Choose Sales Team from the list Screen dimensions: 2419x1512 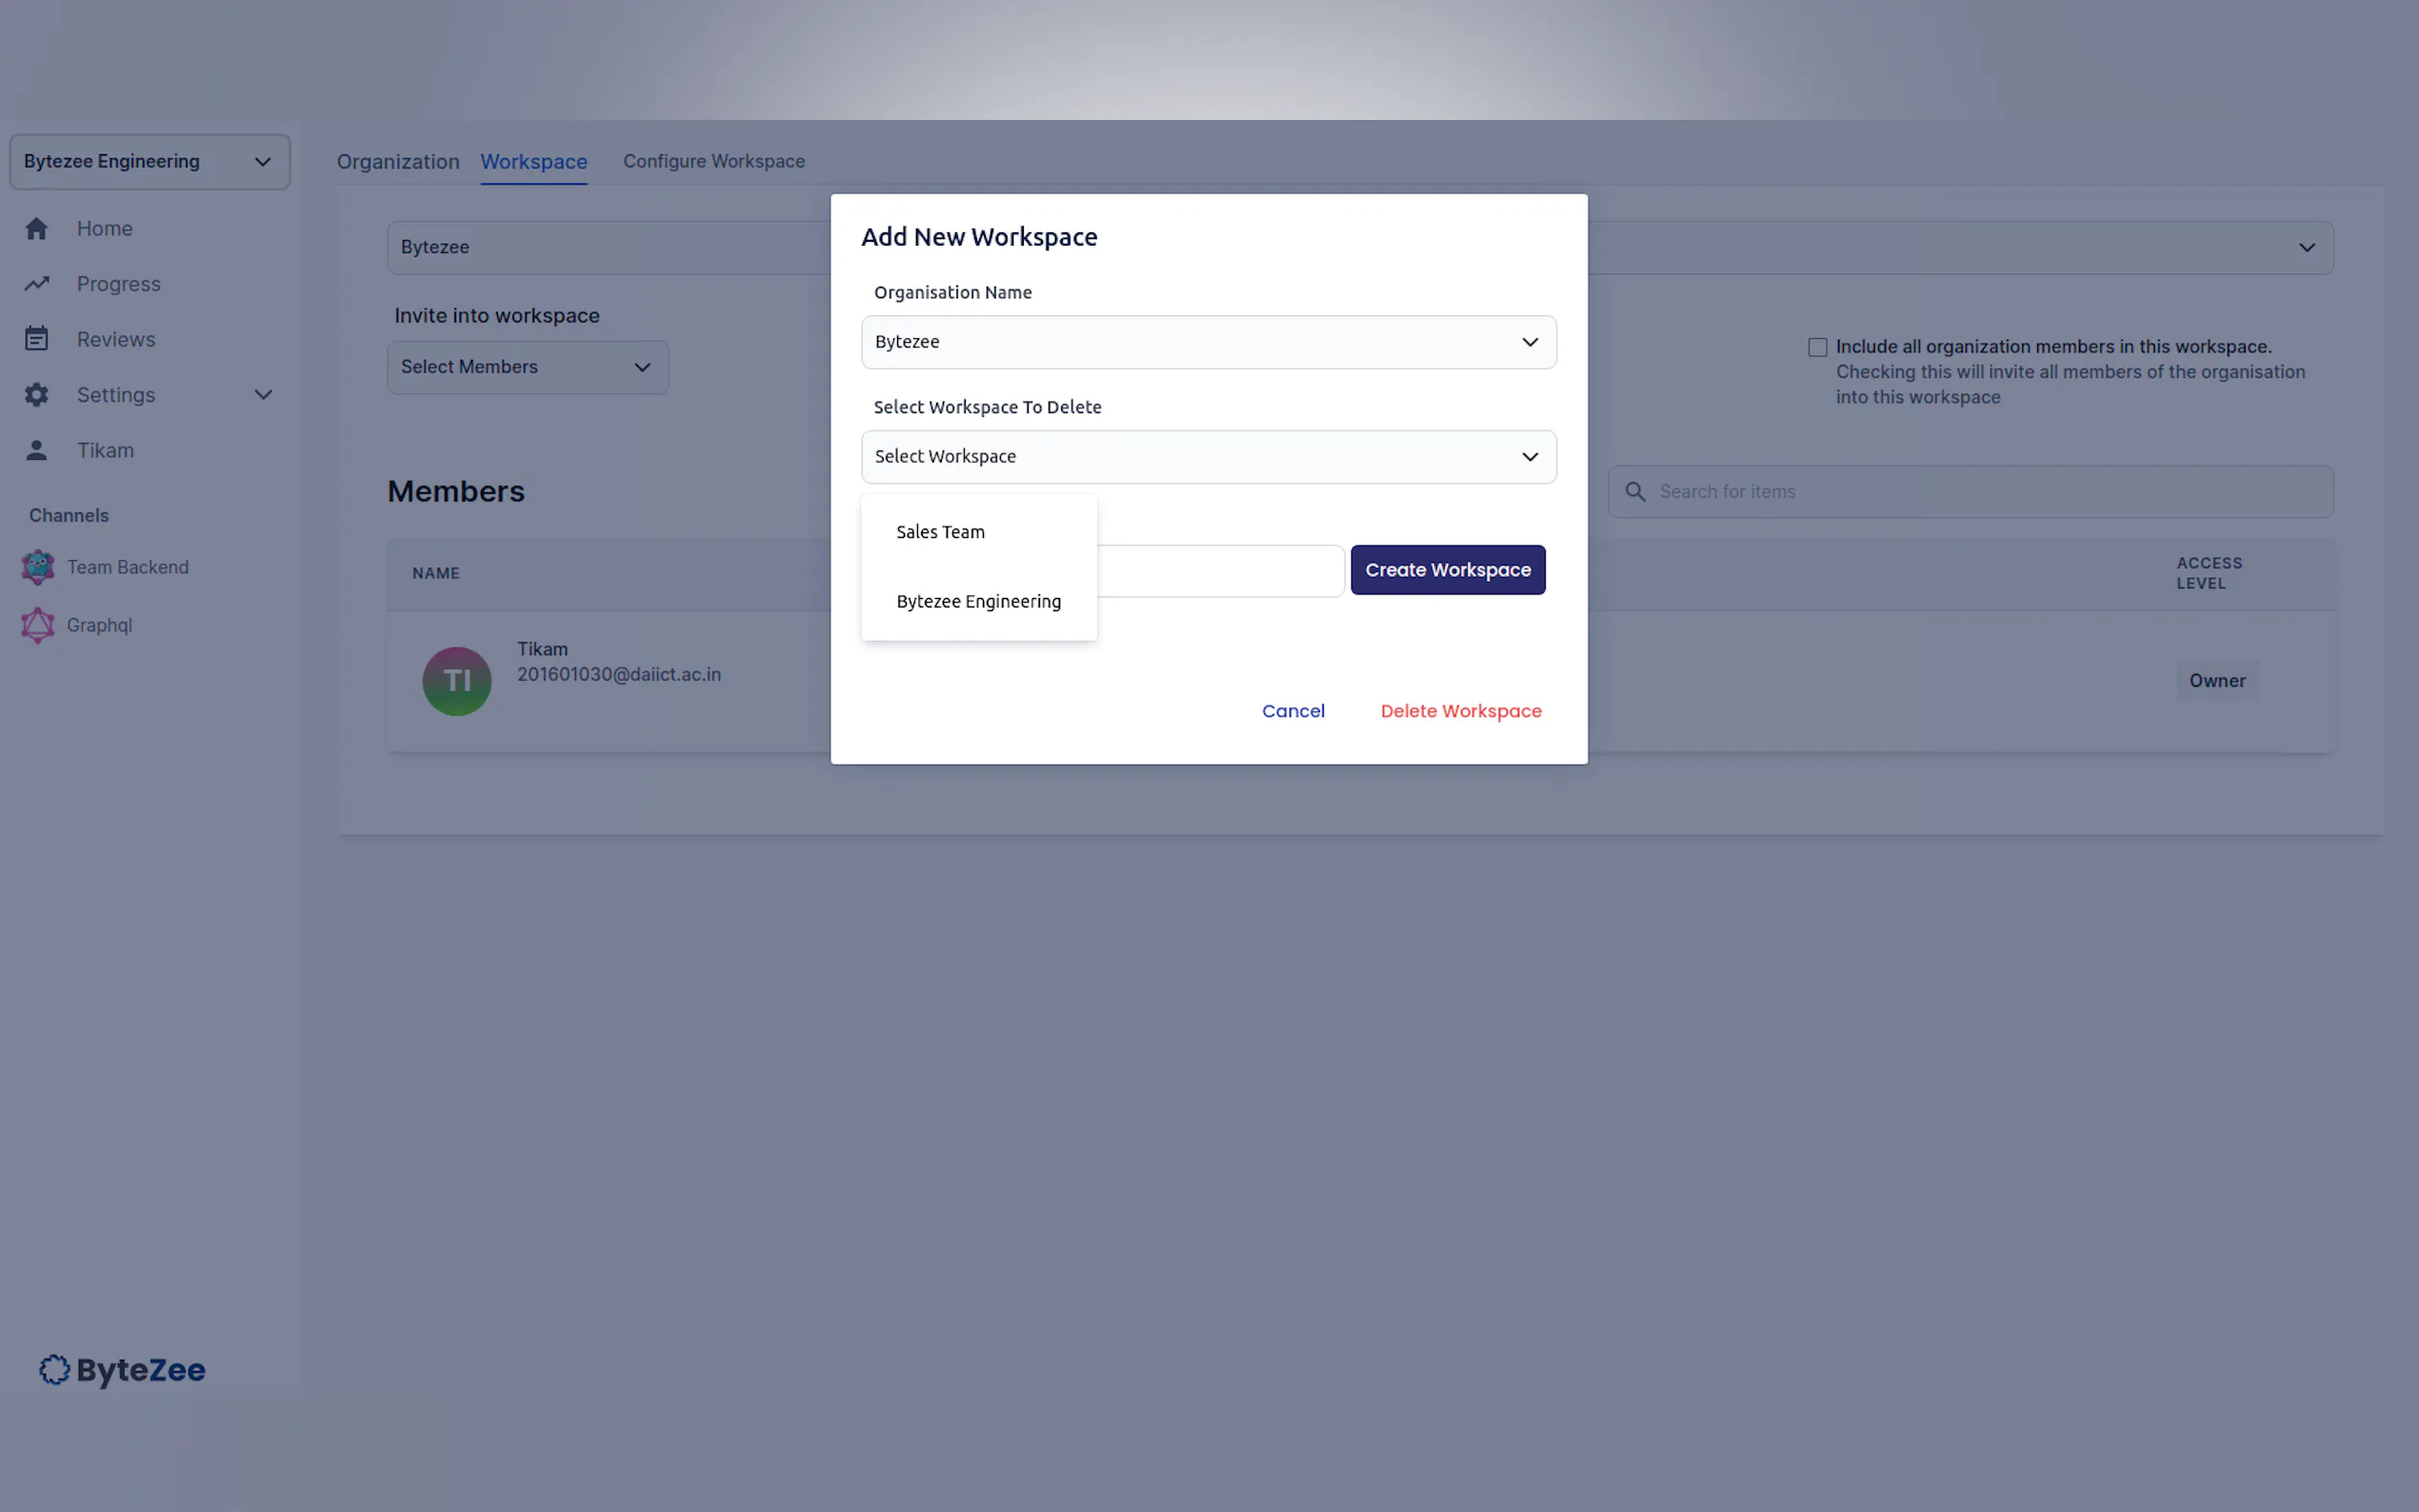940,532
